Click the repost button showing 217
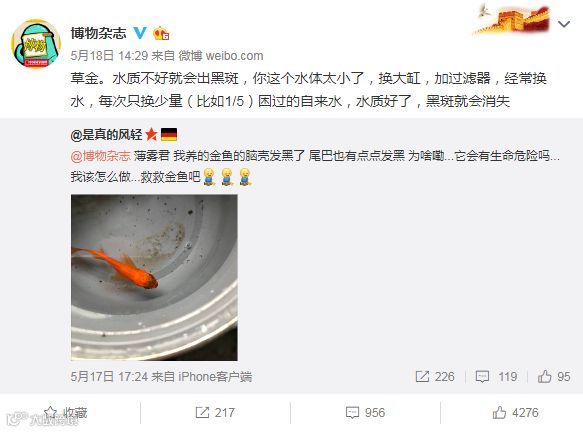 tap(215, 413)
